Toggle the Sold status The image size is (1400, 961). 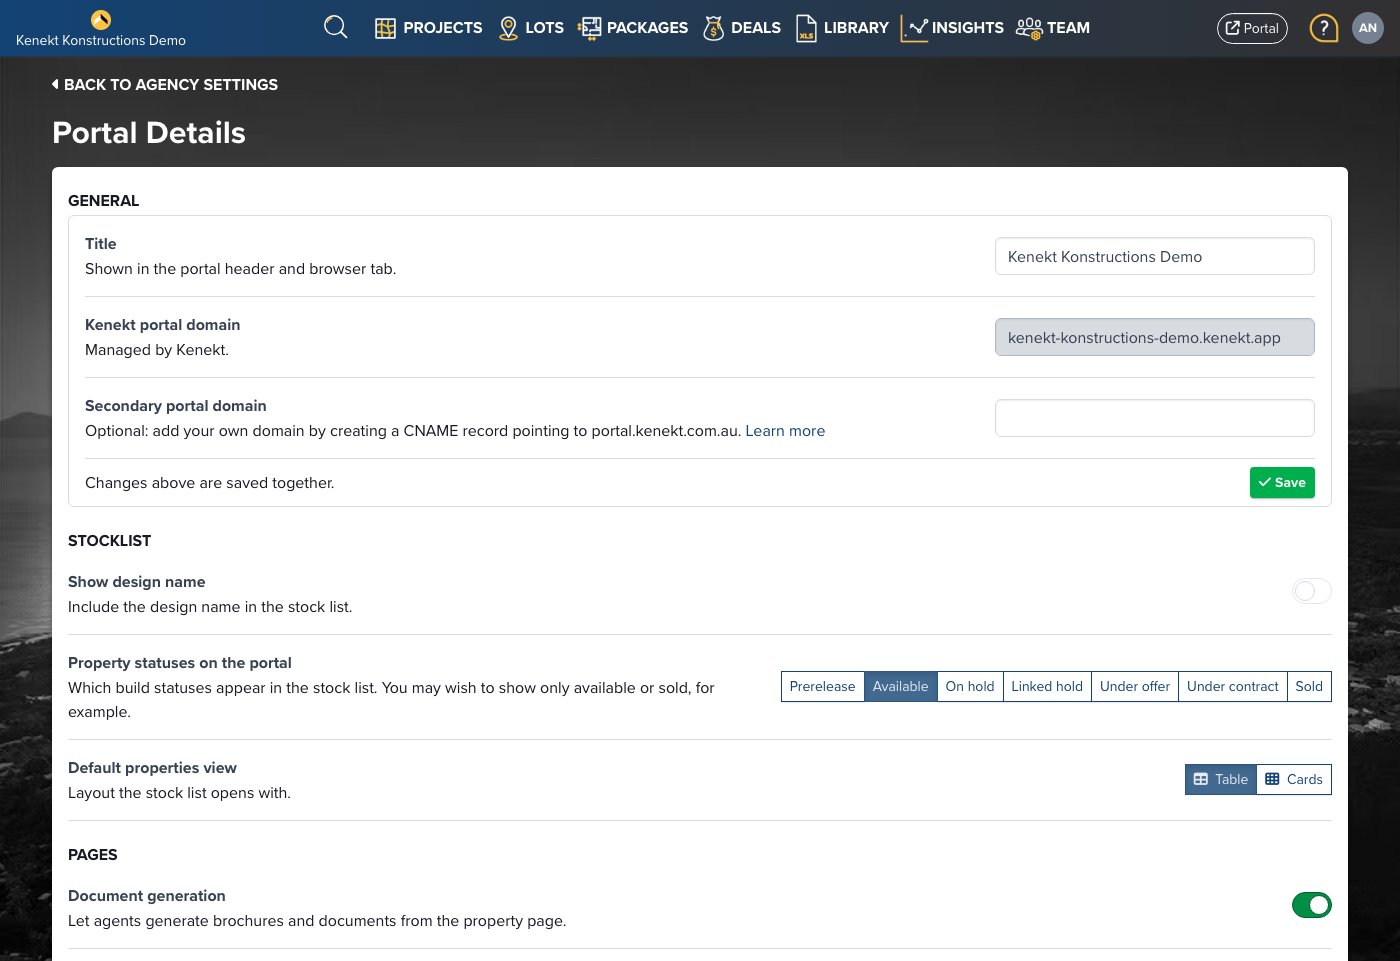[x=1309, y=686]
